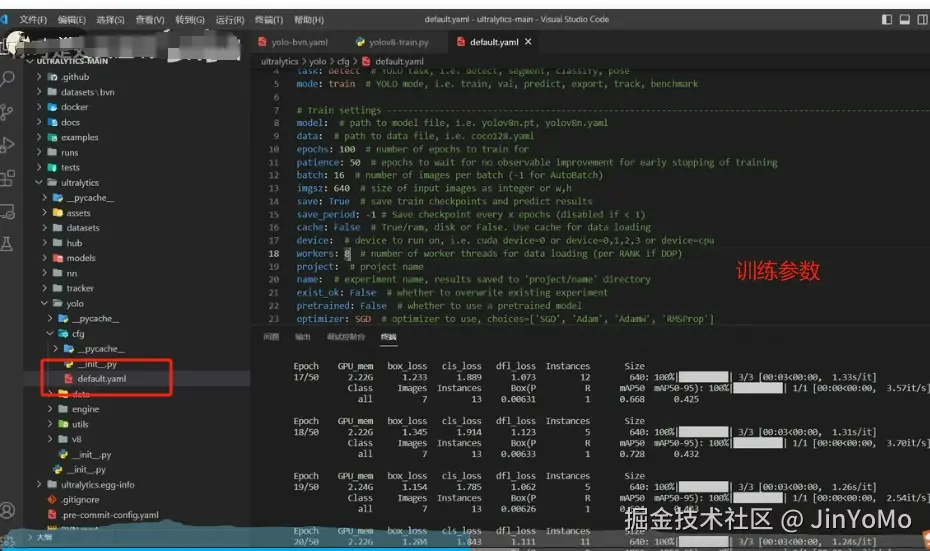Image resolution: width=930 pixels, height=551 pixels.
Task: Open Run and Debug view icon
Action: tap(7, 144)
